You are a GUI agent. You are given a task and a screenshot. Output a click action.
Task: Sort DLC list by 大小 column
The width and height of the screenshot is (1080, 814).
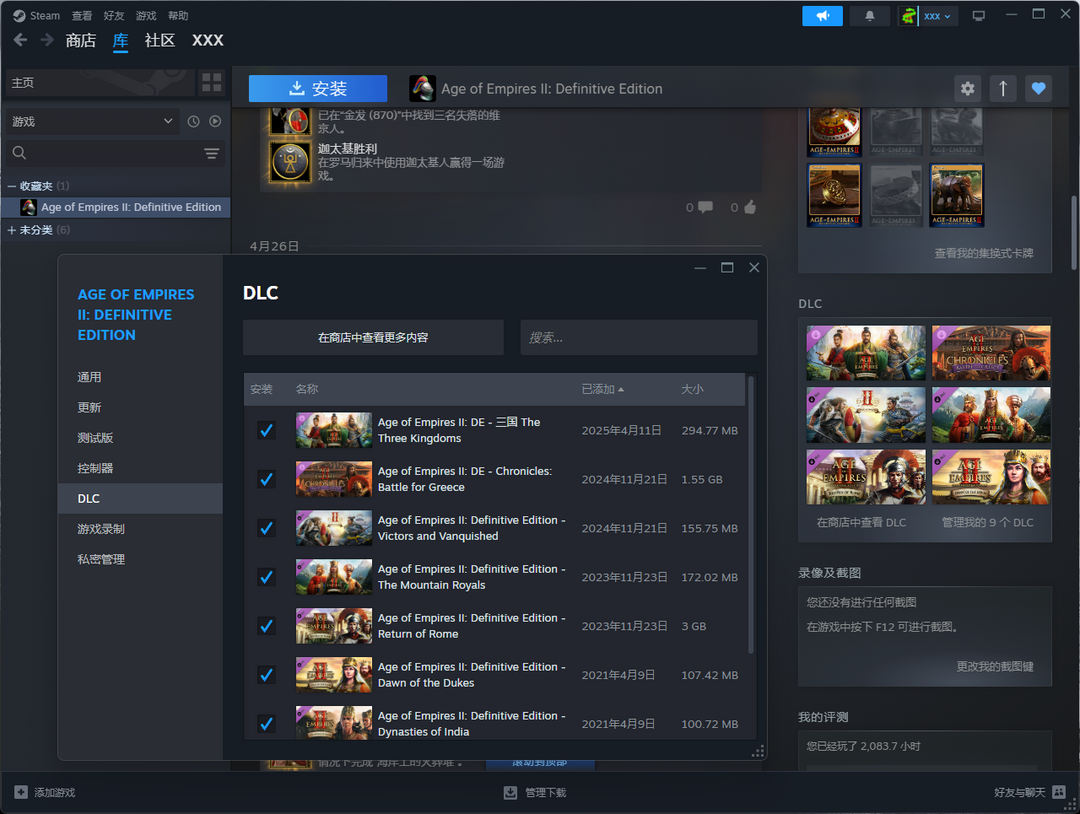pos(692,389)
